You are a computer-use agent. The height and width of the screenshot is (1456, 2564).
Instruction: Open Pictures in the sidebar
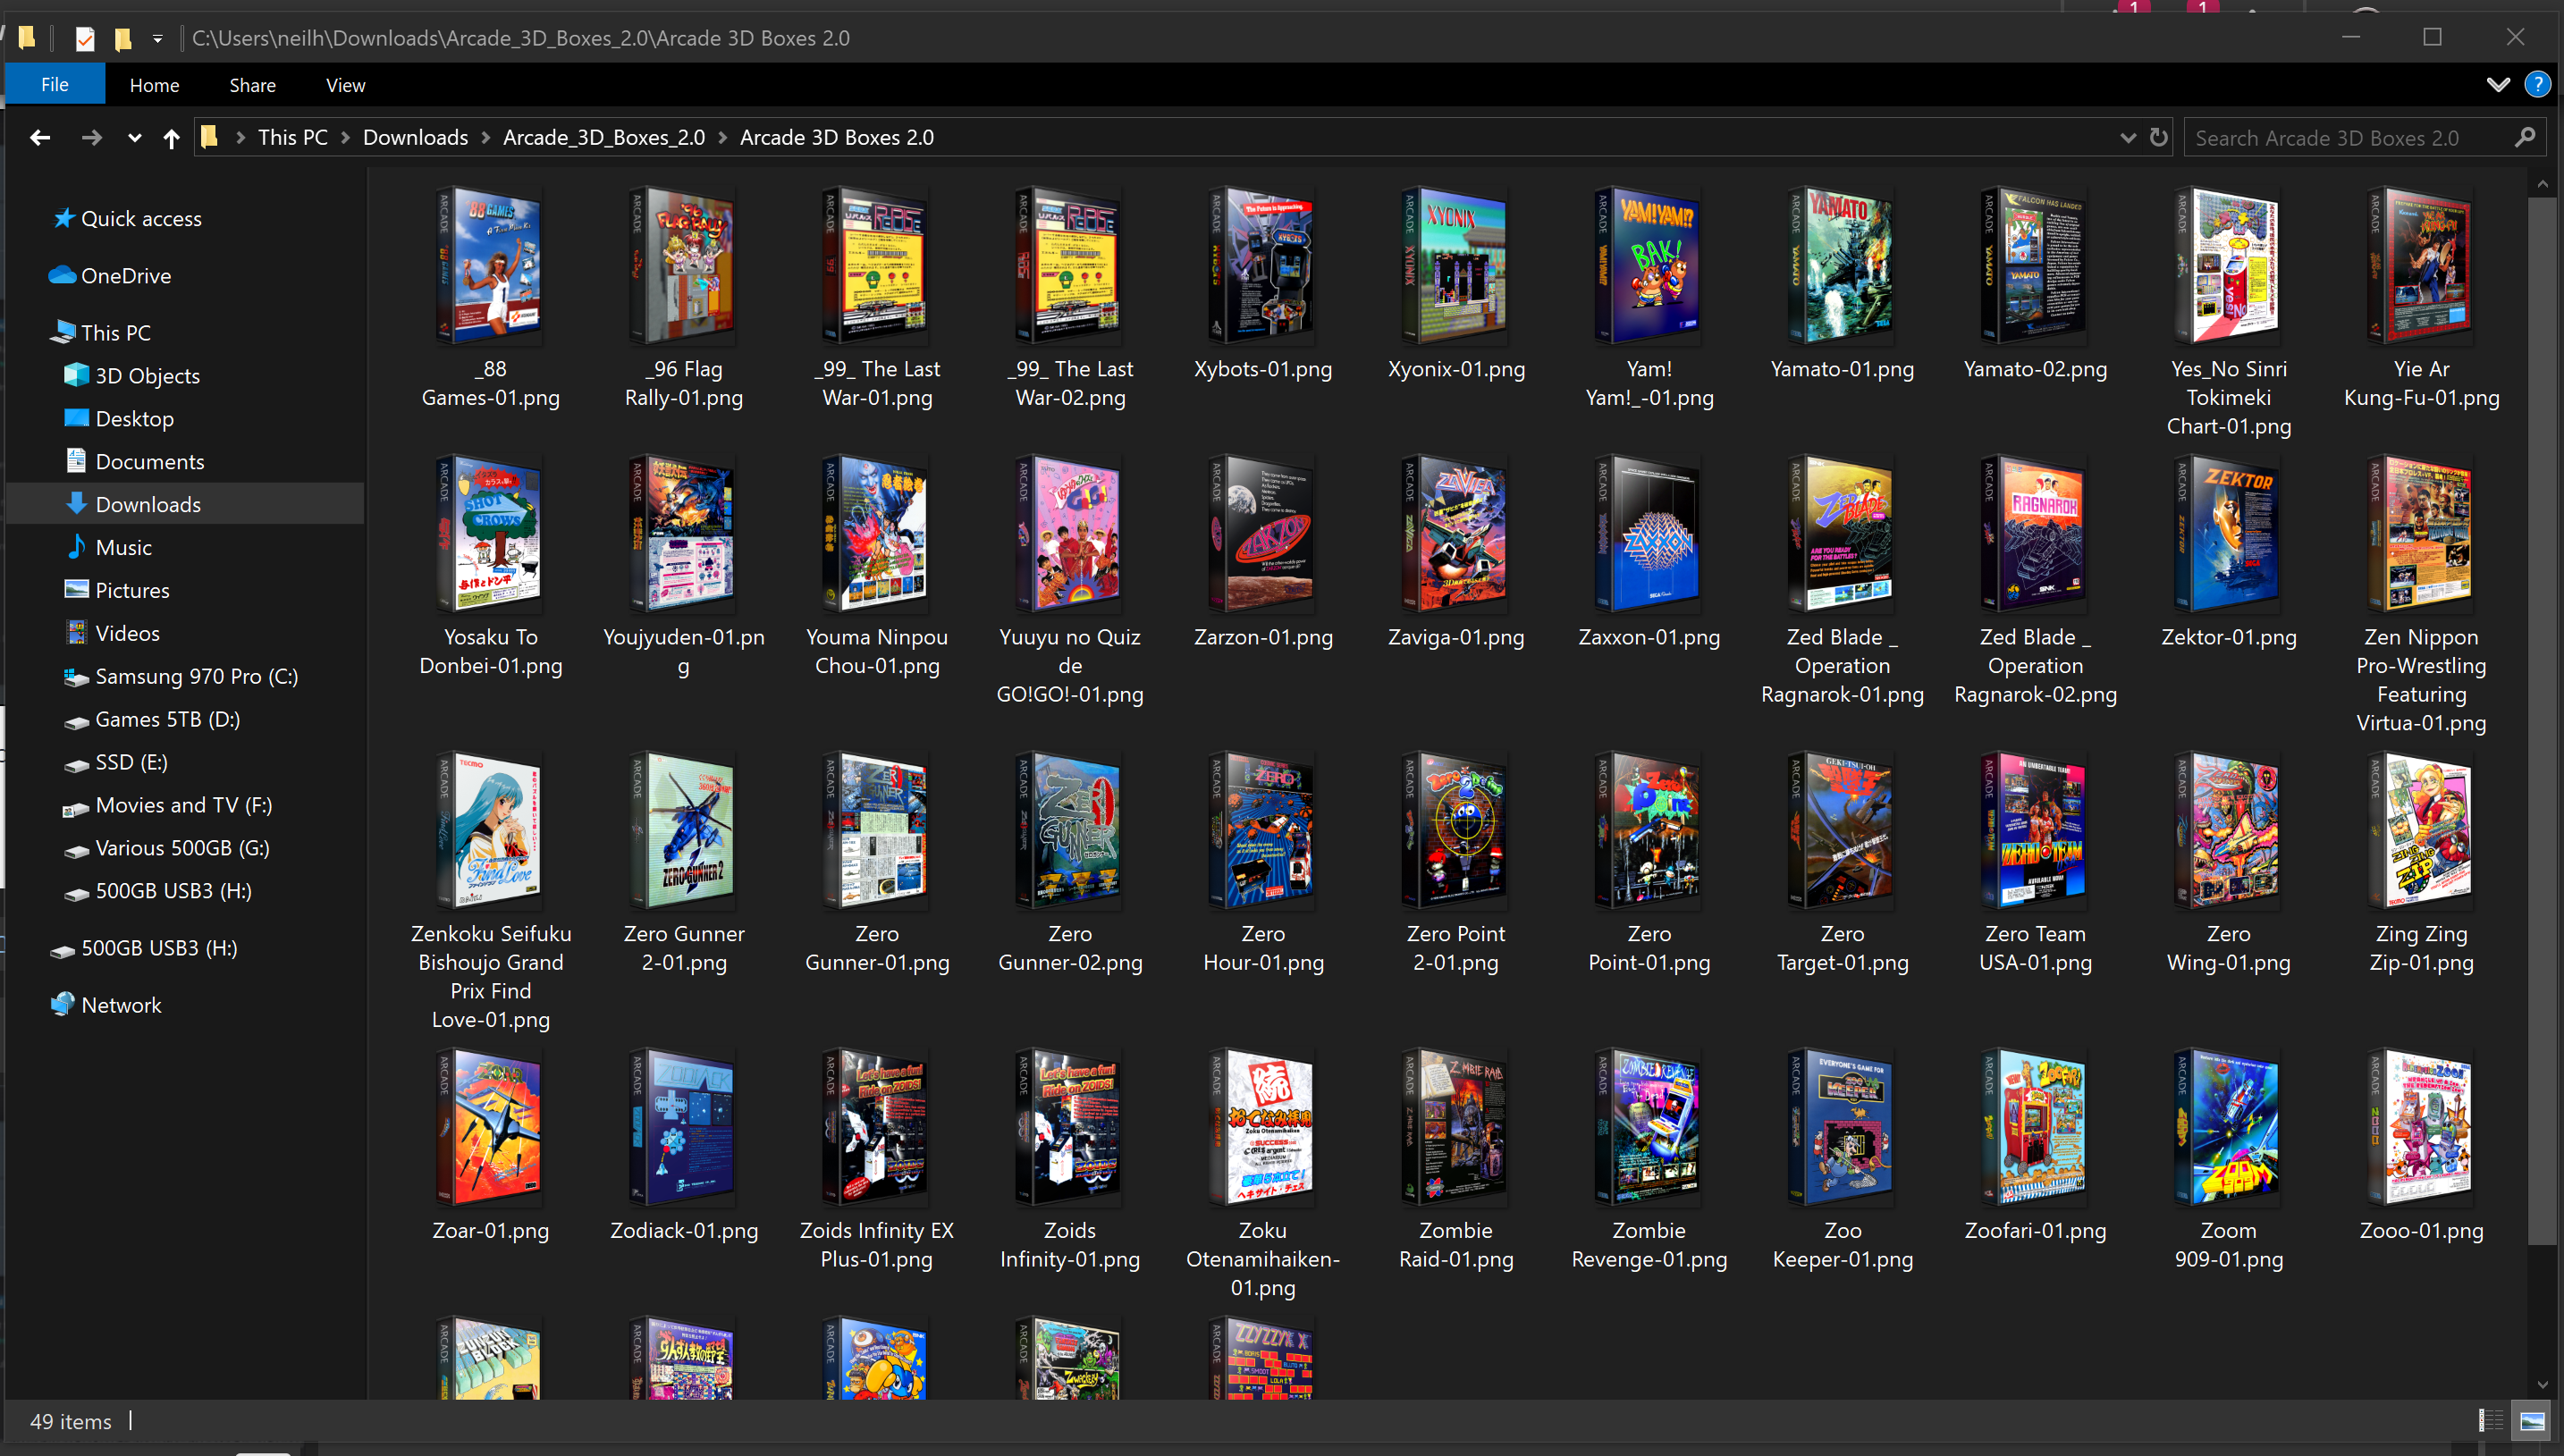click(x=117, y=590)
